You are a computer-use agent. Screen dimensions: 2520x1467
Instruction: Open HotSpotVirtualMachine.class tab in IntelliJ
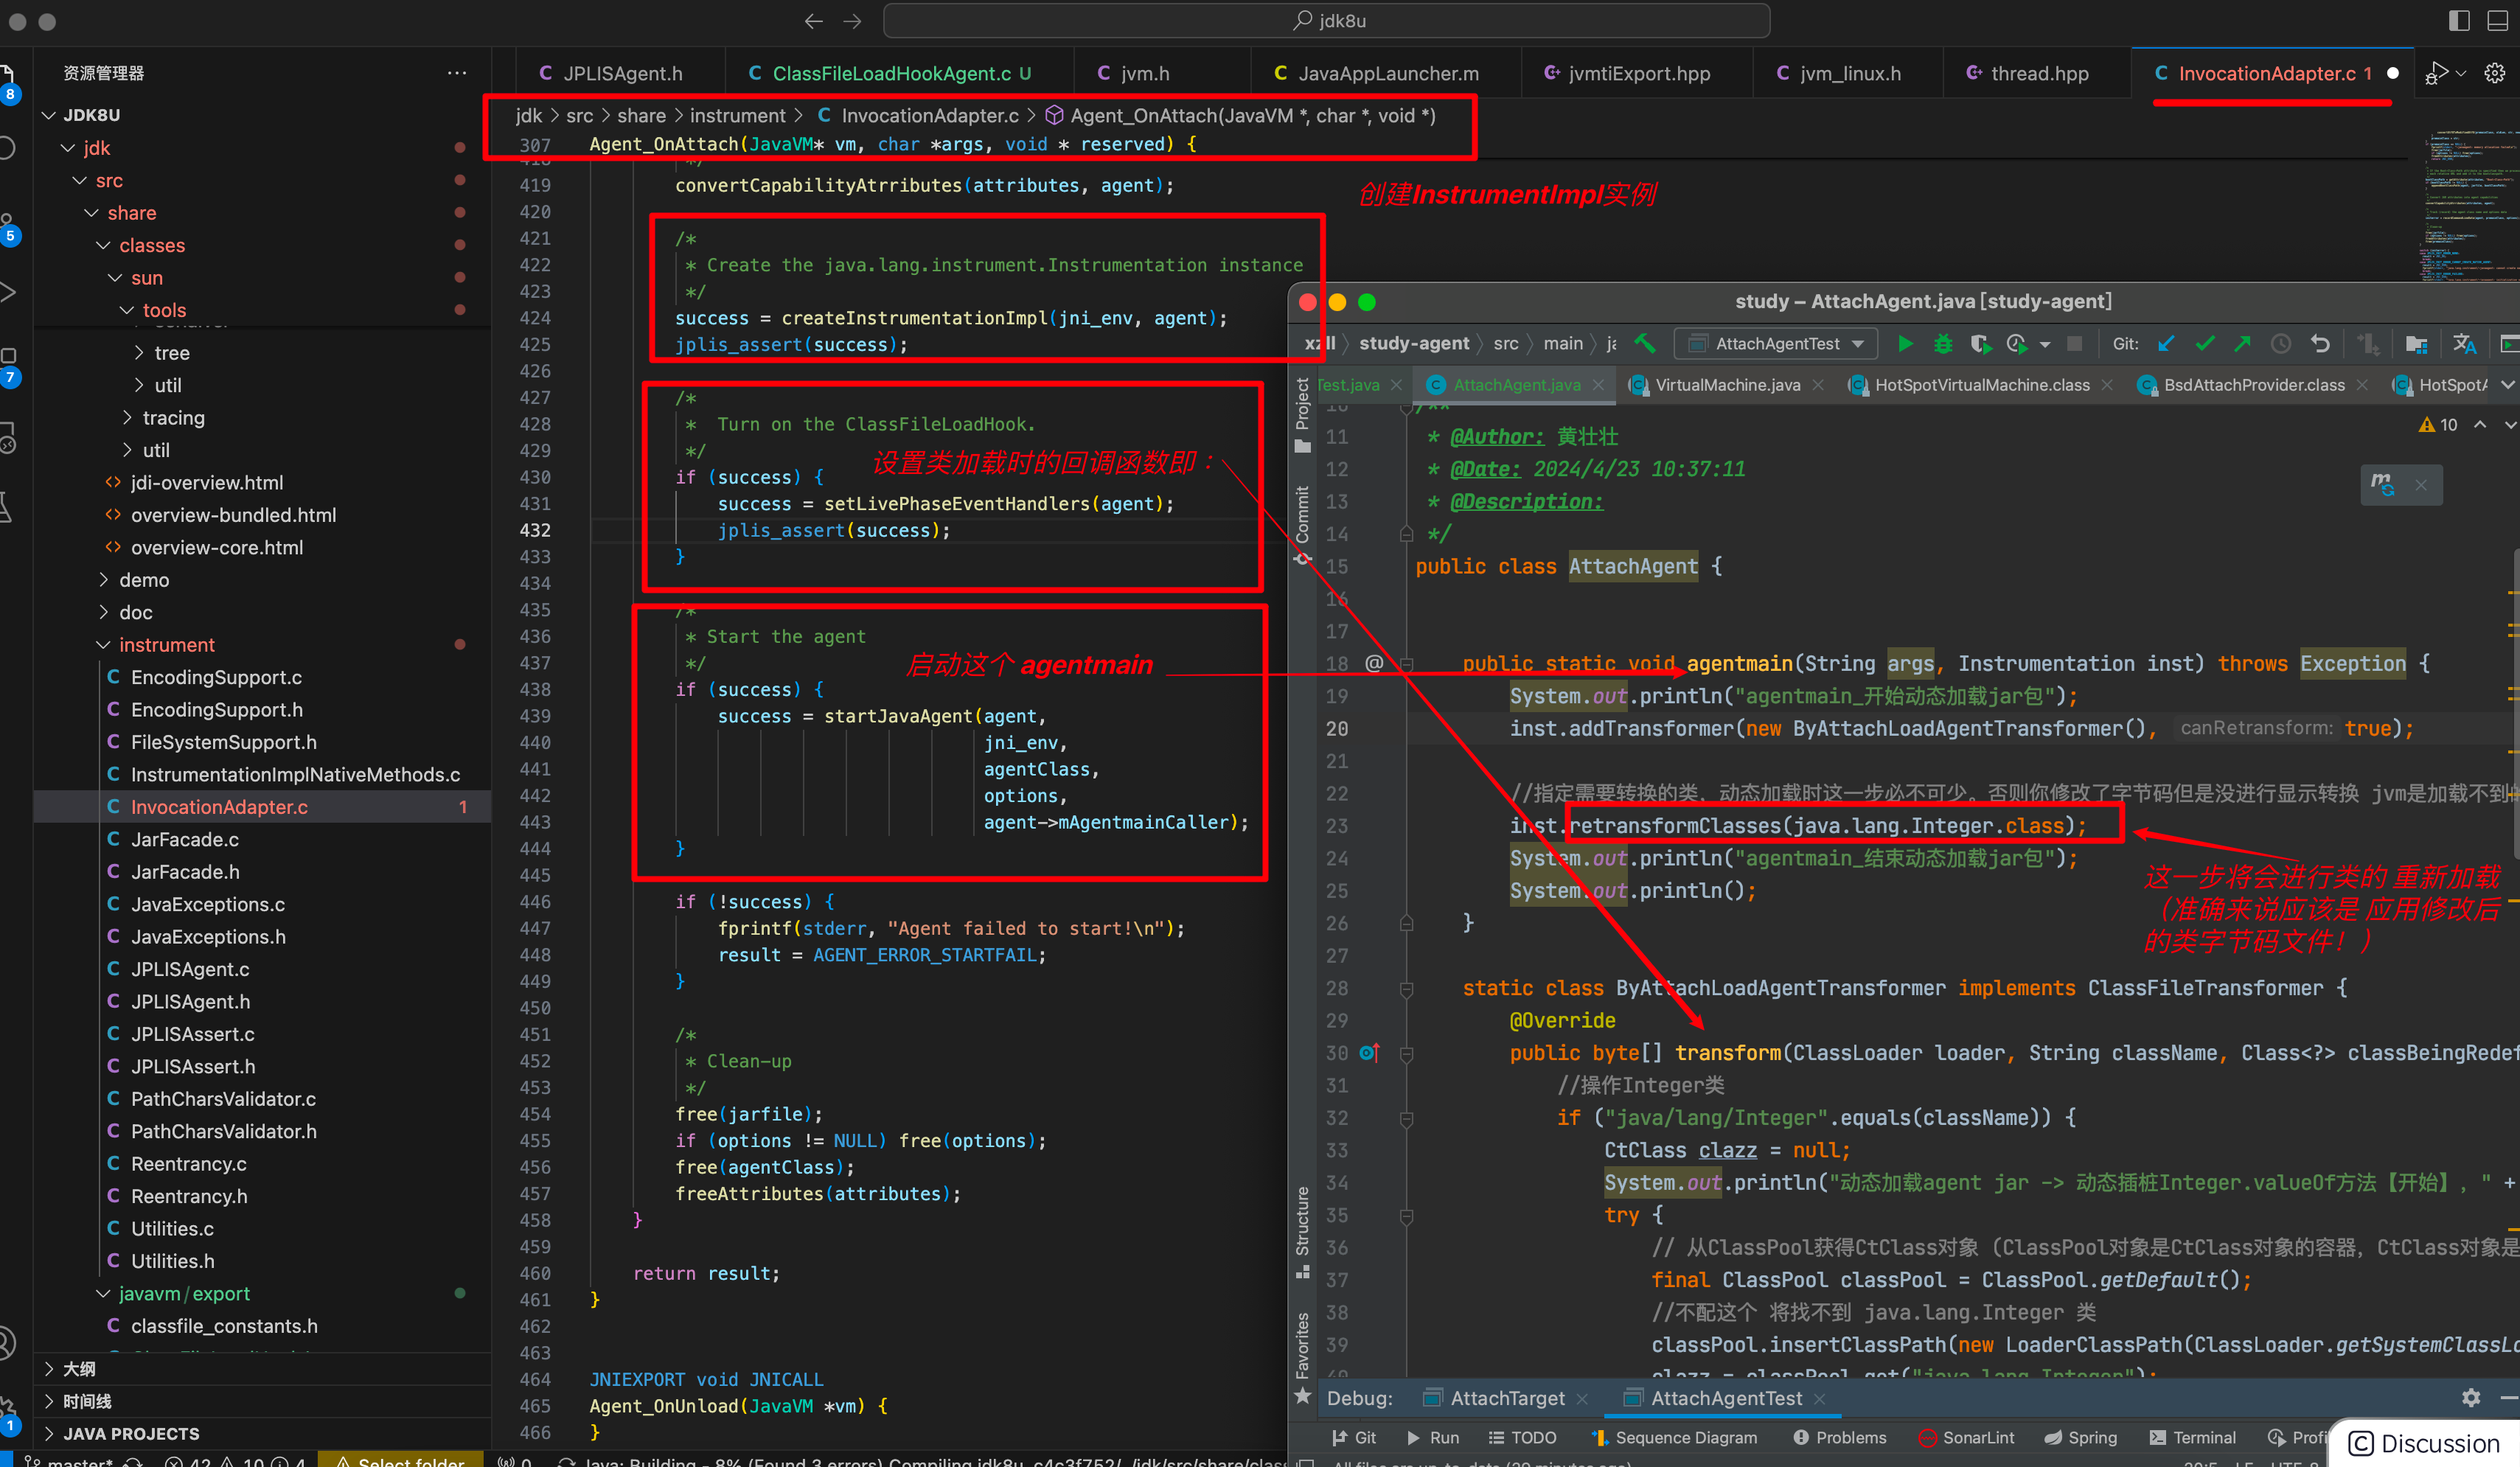(1981, 385)
